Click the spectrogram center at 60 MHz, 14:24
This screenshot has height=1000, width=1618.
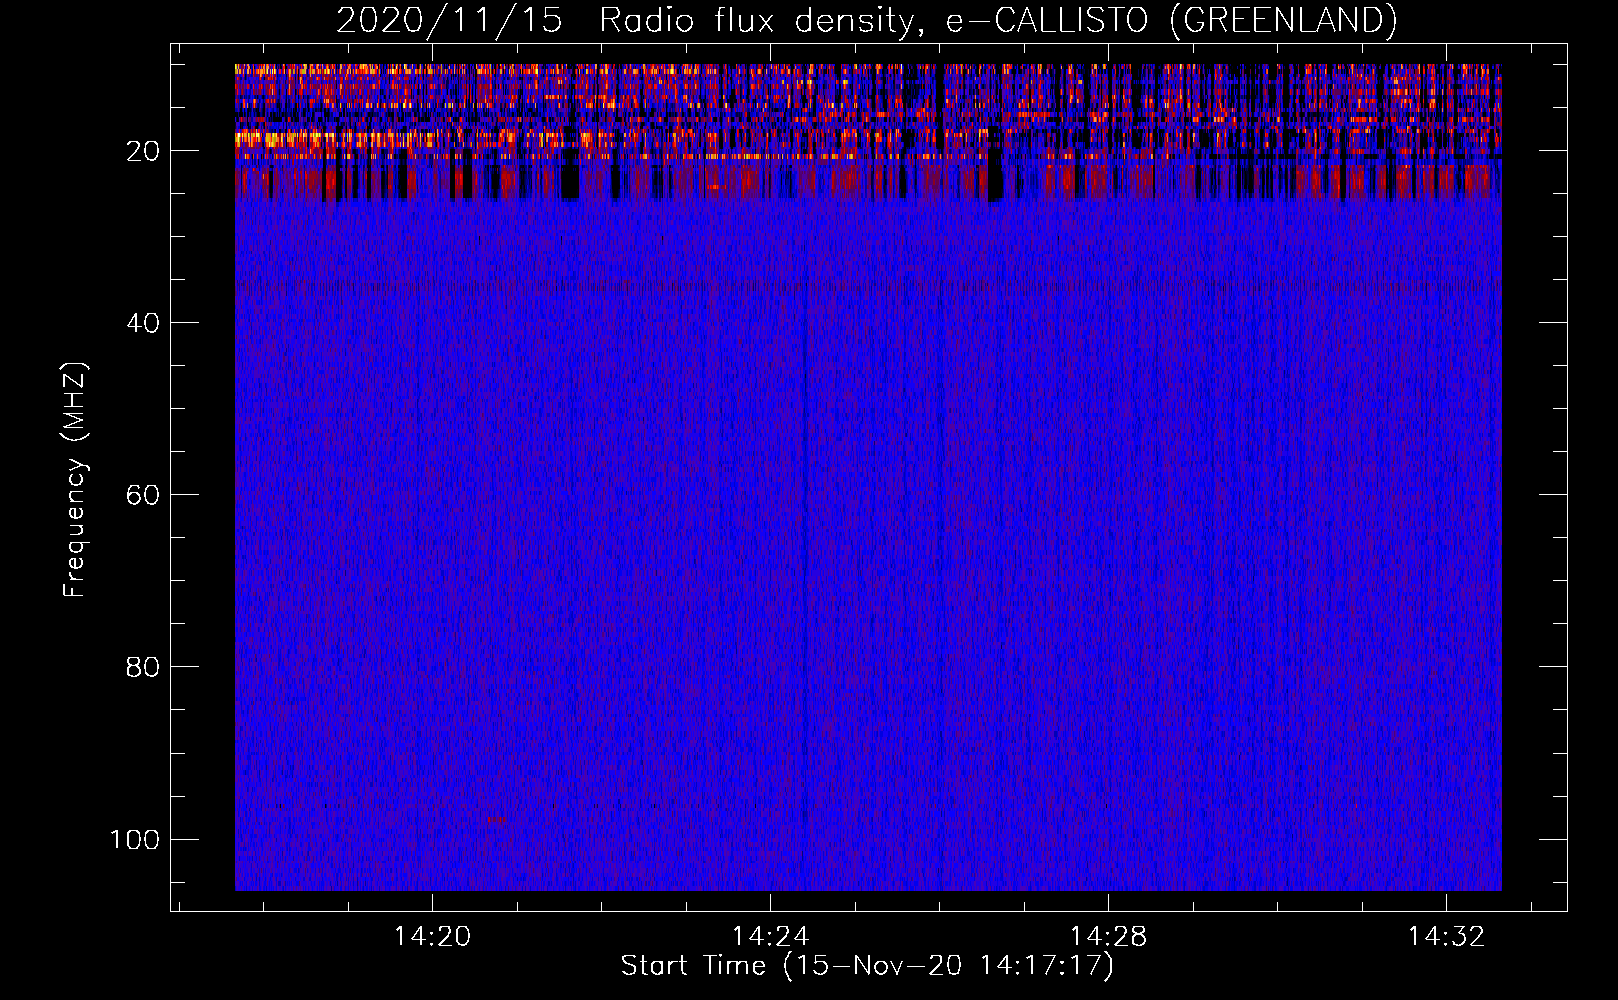point(770,494)
